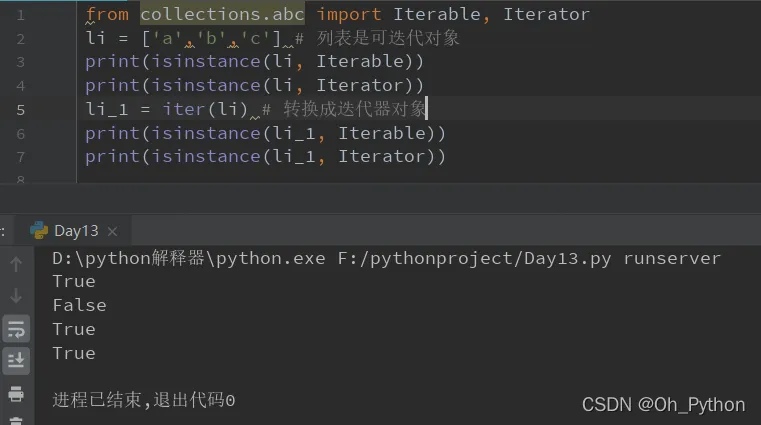
Task: Click the first True output line
Action: (x=74, y=282)
